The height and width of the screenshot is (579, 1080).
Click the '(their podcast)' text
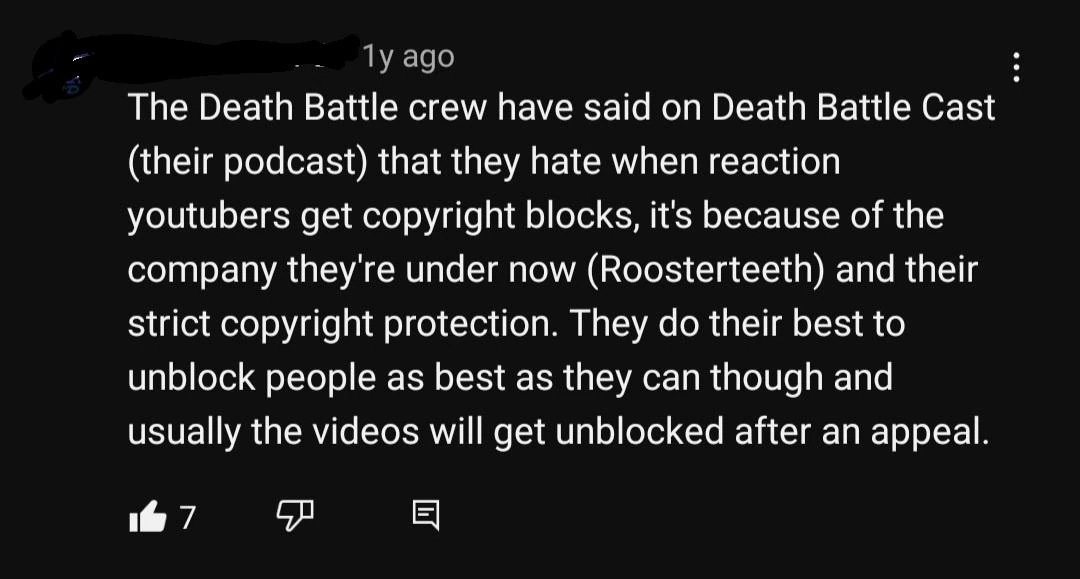[247, 162]
